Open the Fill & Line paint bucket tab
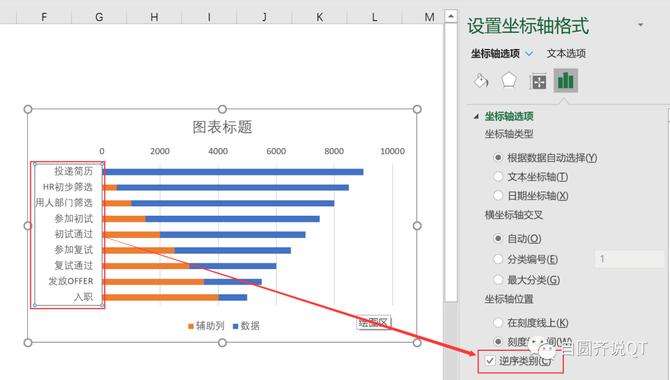 tap(481, 80)
